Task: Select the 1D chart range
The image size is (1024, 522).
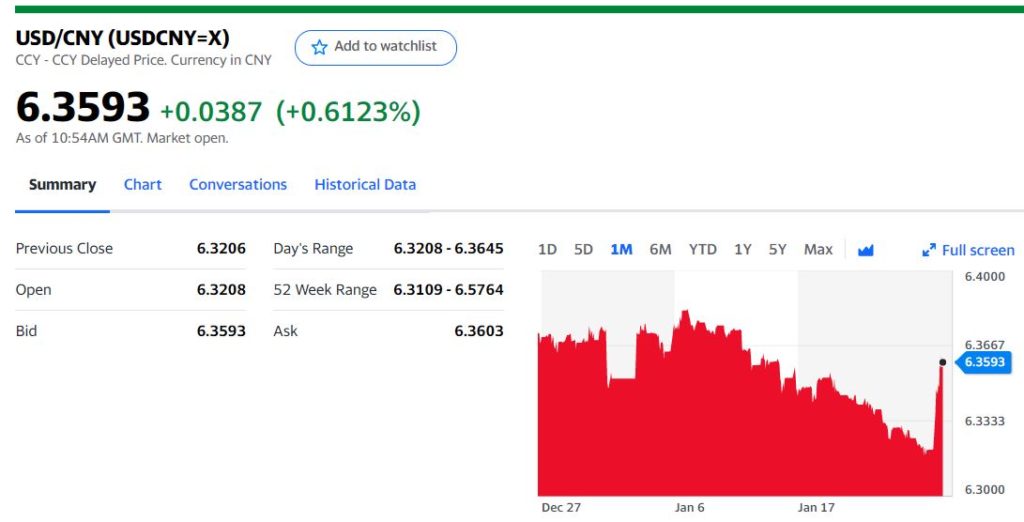Action: pyautogui.click(x=547, y=250)
